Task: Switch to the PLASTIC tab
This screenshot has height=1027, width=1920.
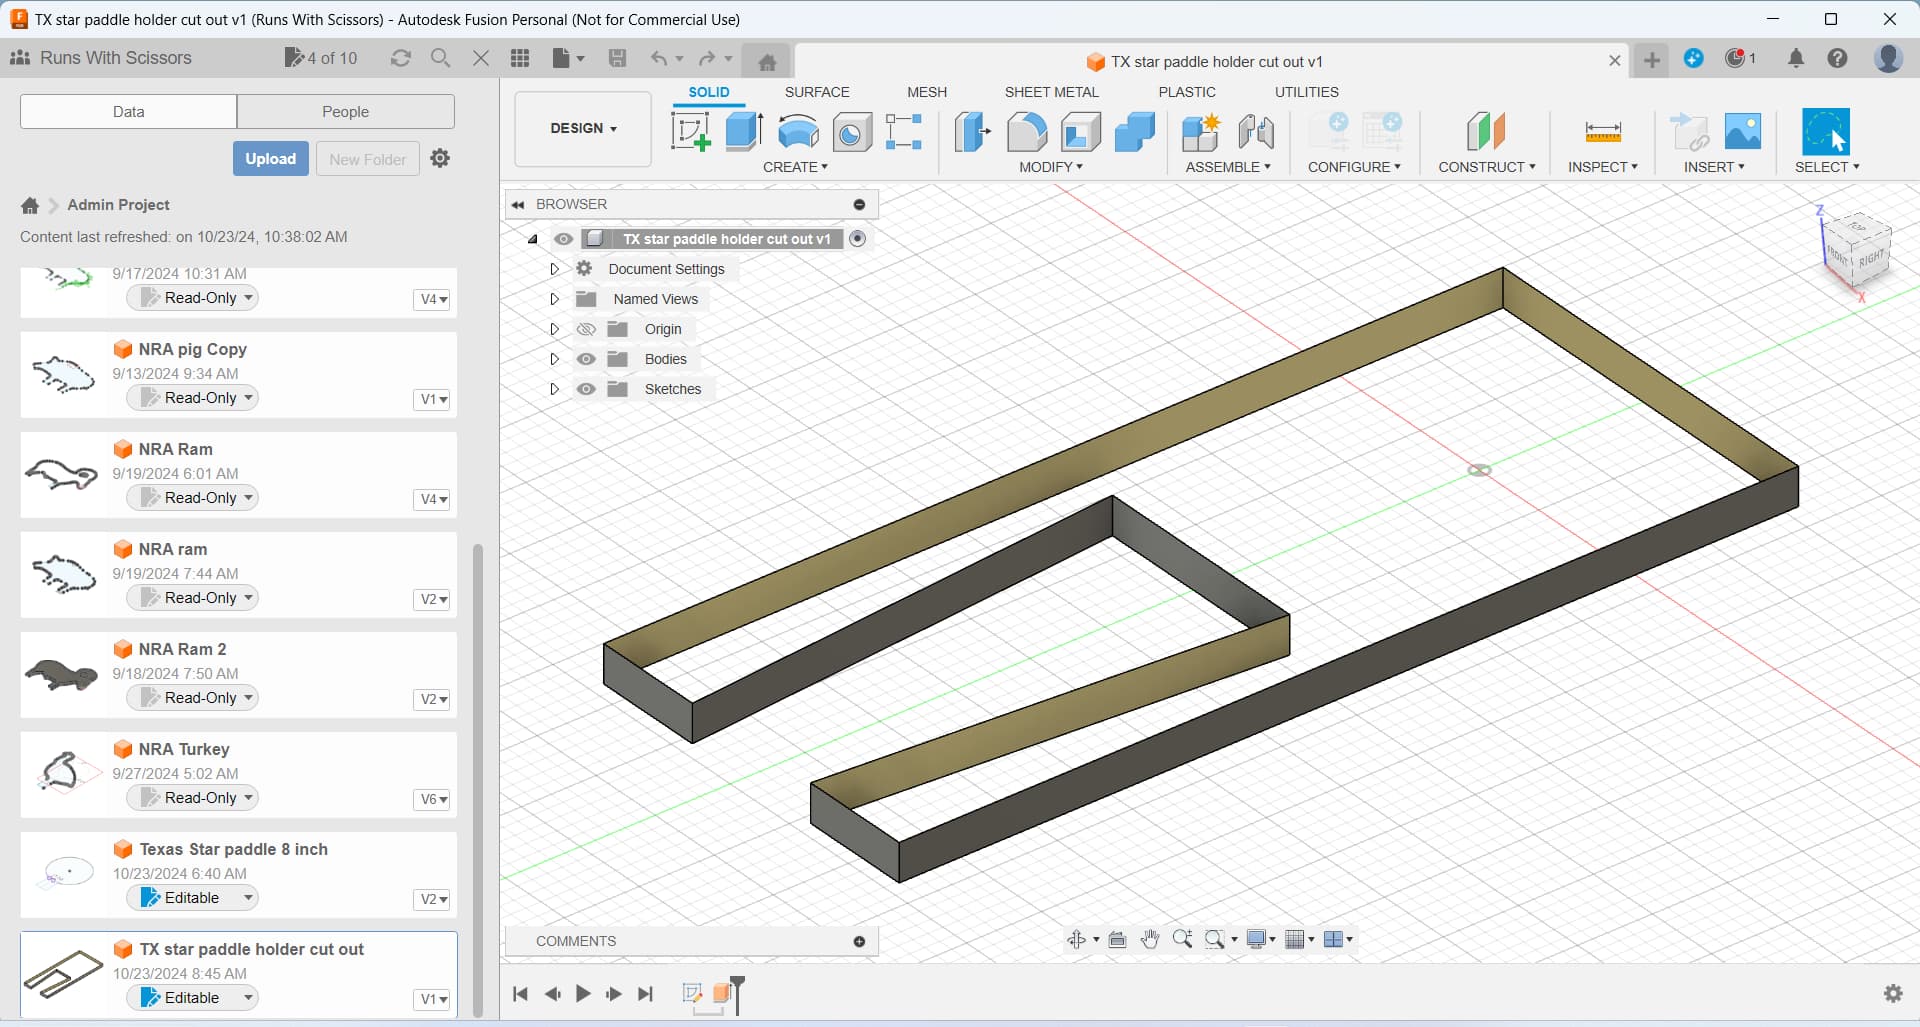Action: (x=1187, y=92)
